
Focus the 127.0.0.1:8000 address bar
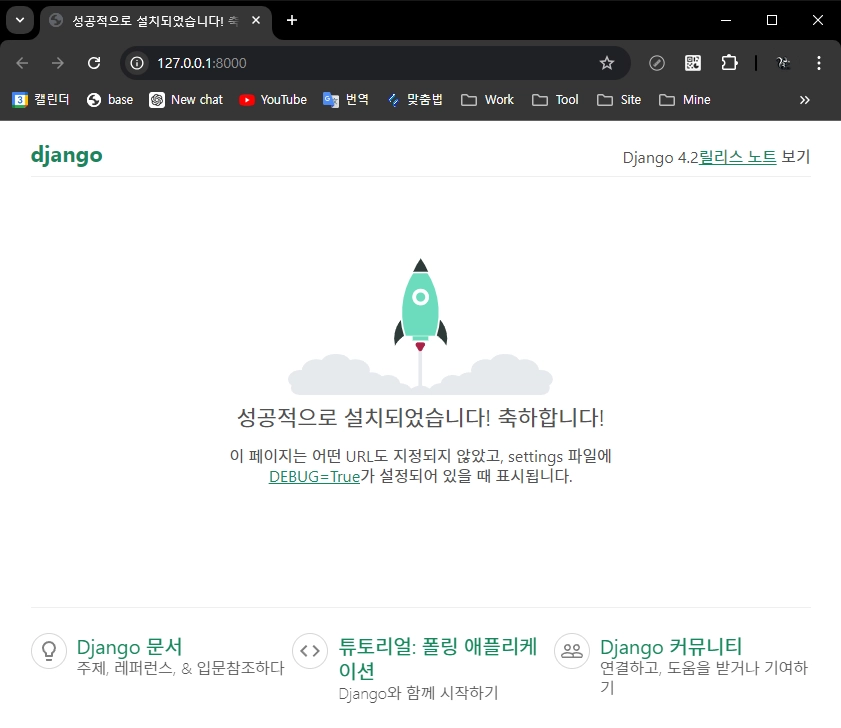(x=375, y=63)
